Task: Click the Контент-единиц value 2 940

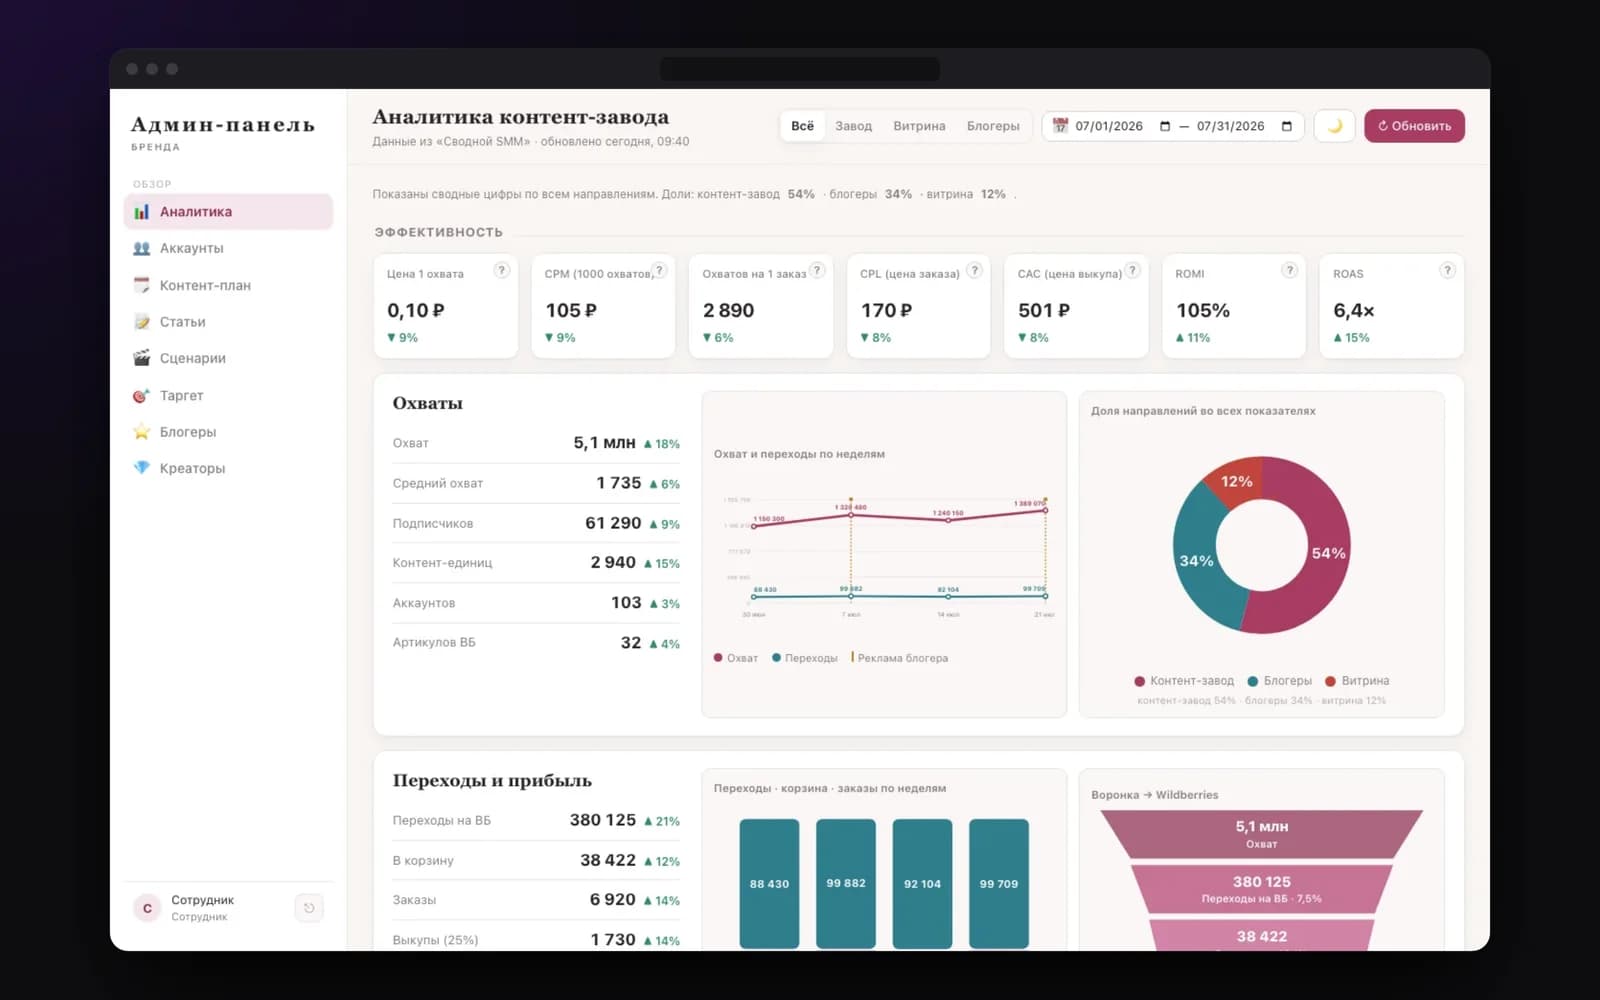Action: coord(613,563)
